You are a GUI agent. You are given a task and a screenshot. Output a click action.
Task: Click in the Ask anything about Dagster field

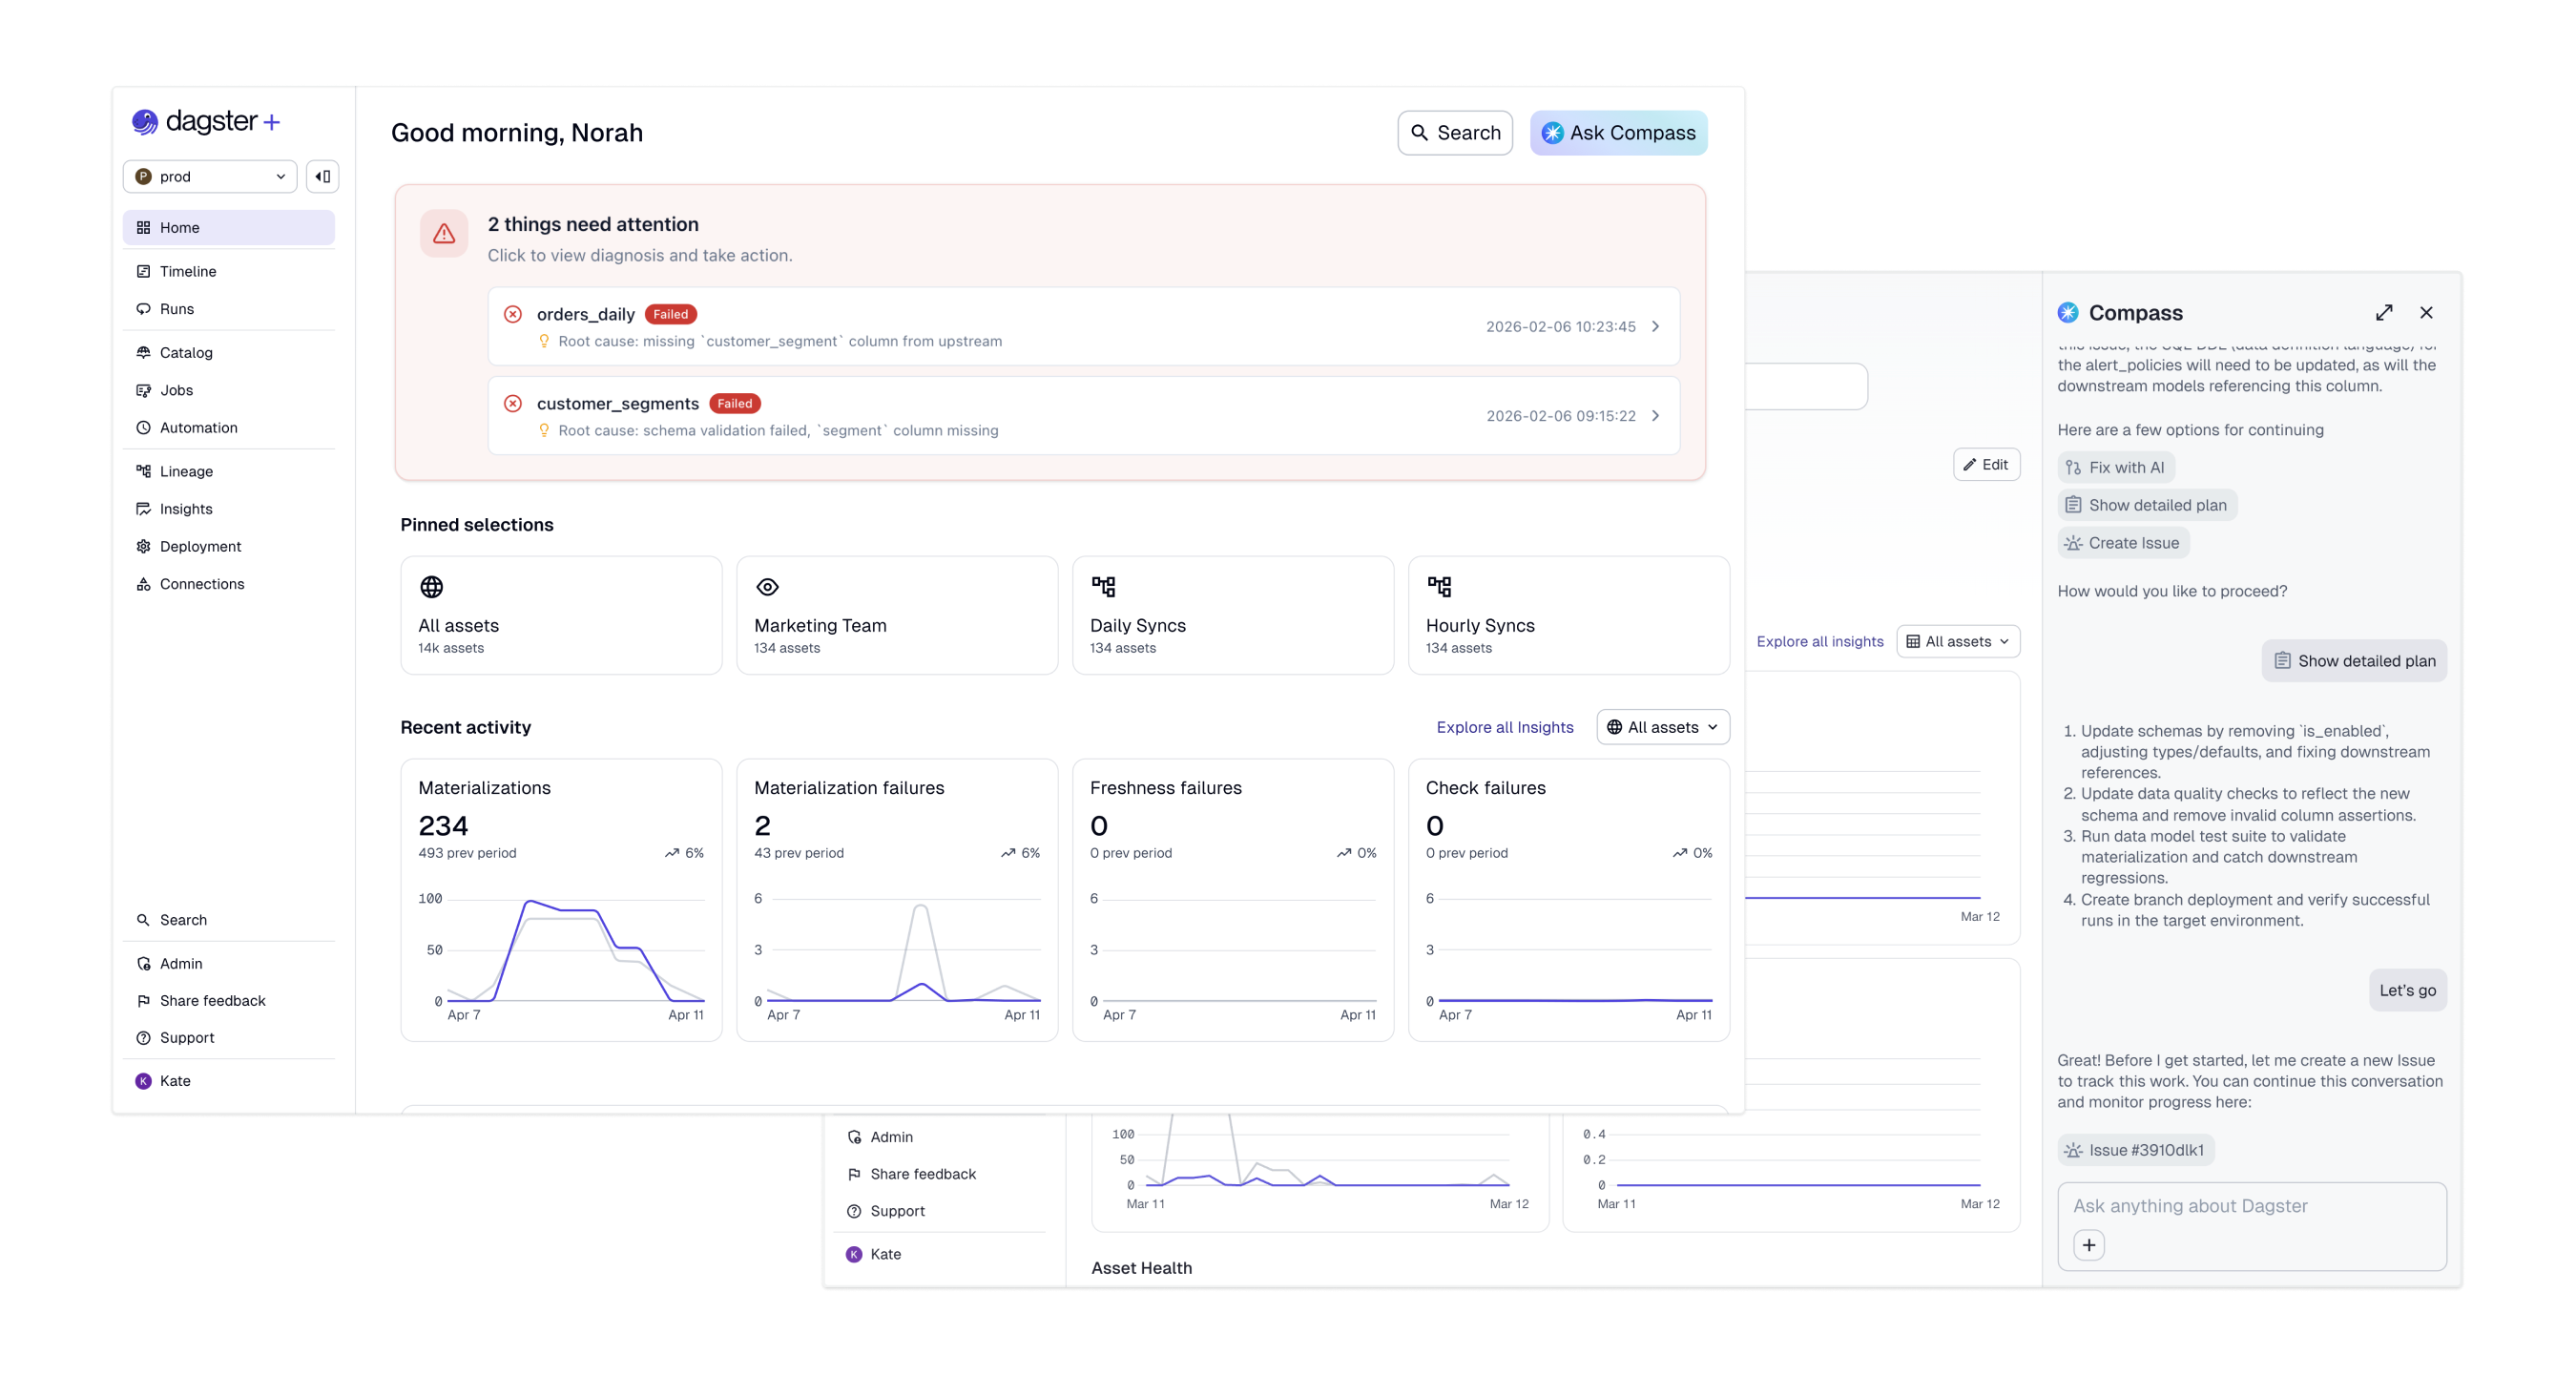point(2250,1207)
